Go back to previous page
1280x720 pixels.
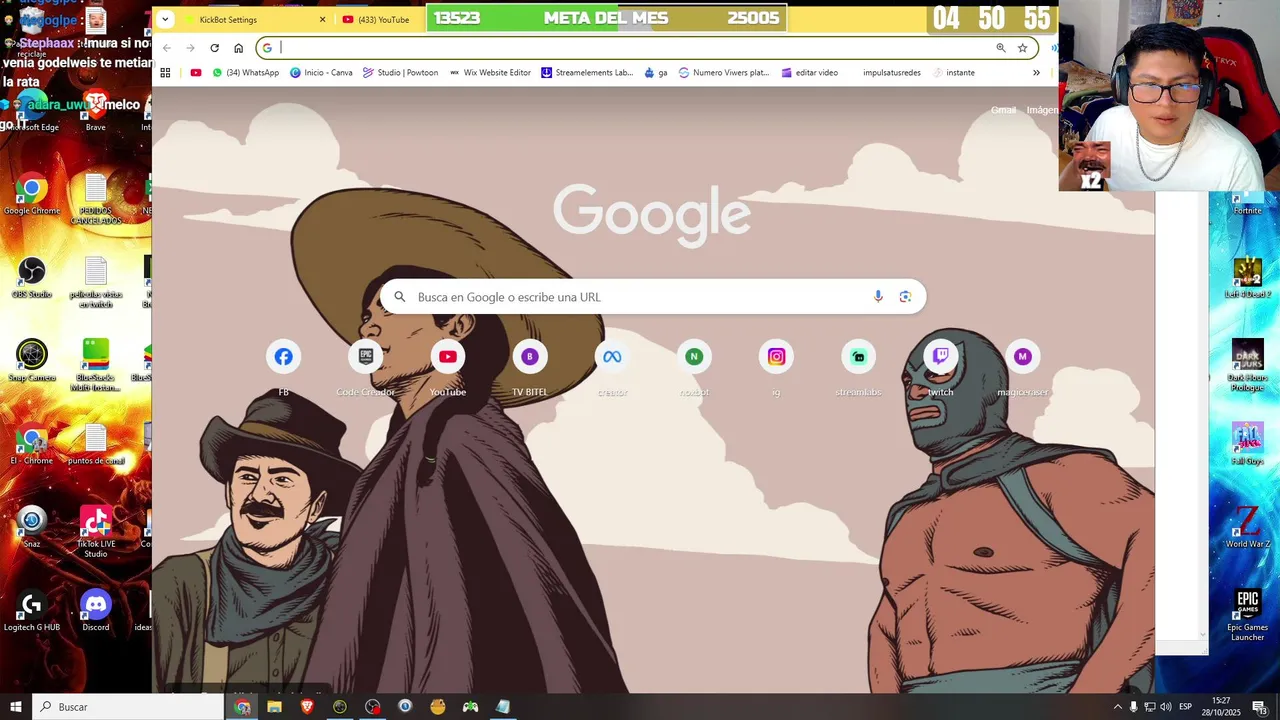coord(166,48)
